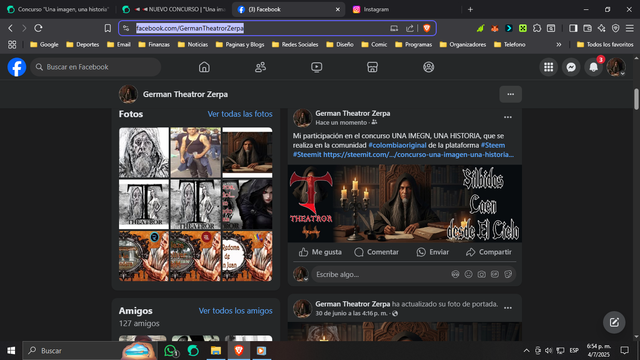Open the Marketplace icon
This screenshot has width=640, height=360.
(x=372, y=67)
